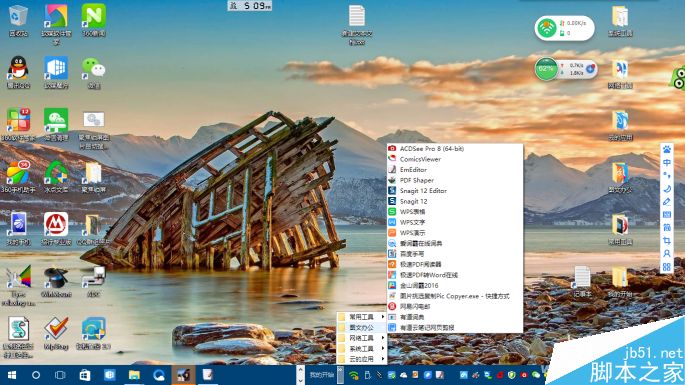Viewport: 685px width, 385px height.
Task: Click the clock widget showing 5:09
Action: [250, 6]
